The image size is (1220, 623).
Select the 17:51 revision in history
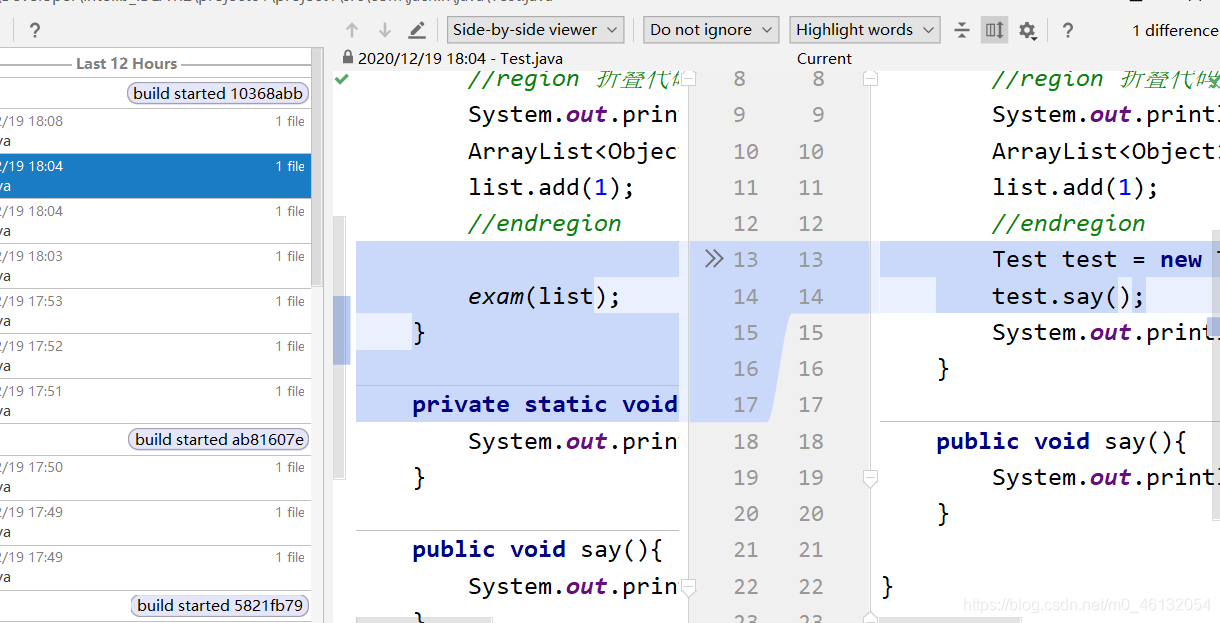point(155,401)
